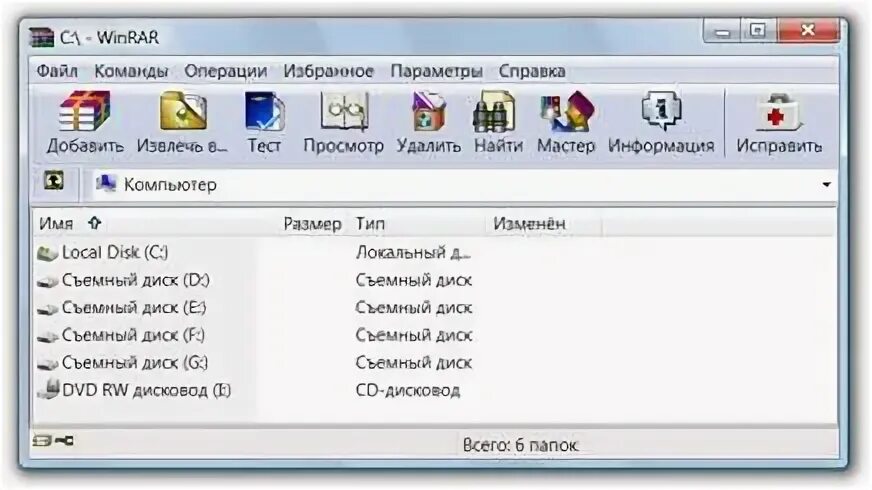Click the Local Disk (C:) drive icon

click(x=47, y=253)
